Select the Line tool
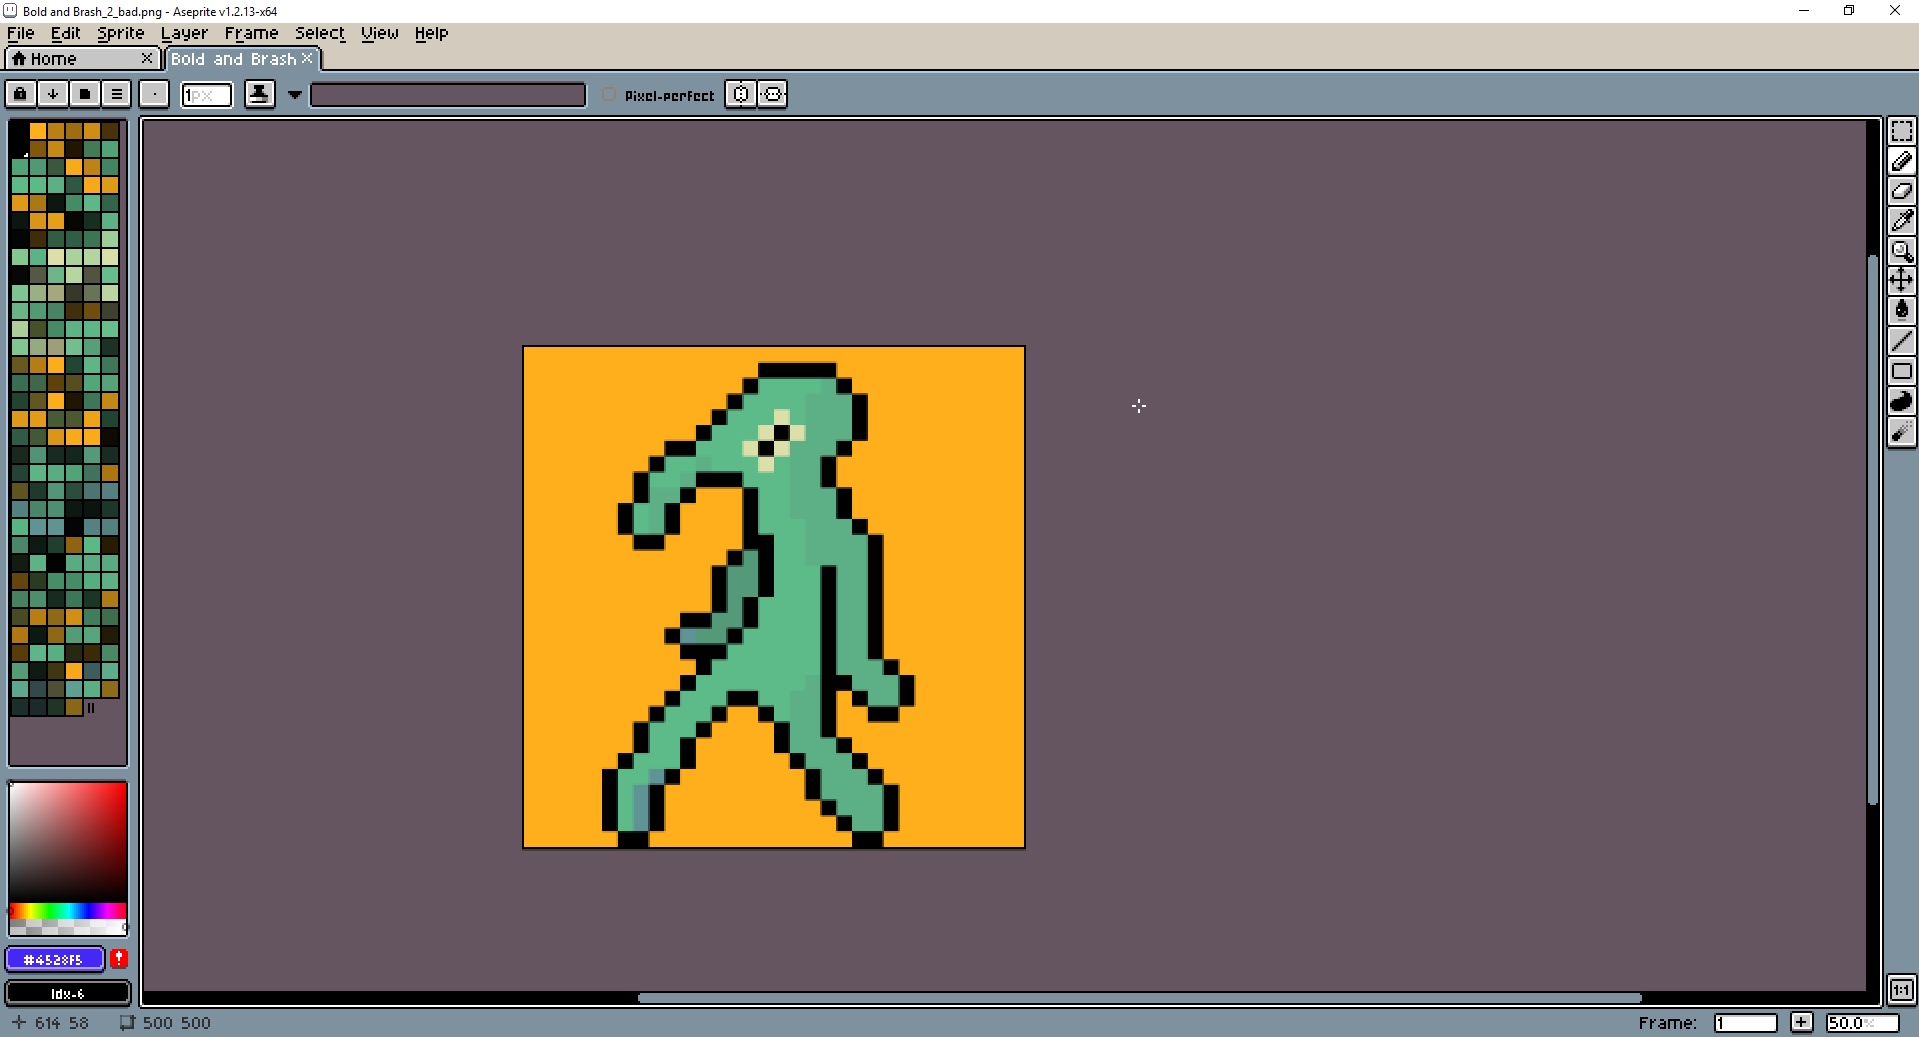The image size is (1919, 1037). pos(1901,341)
